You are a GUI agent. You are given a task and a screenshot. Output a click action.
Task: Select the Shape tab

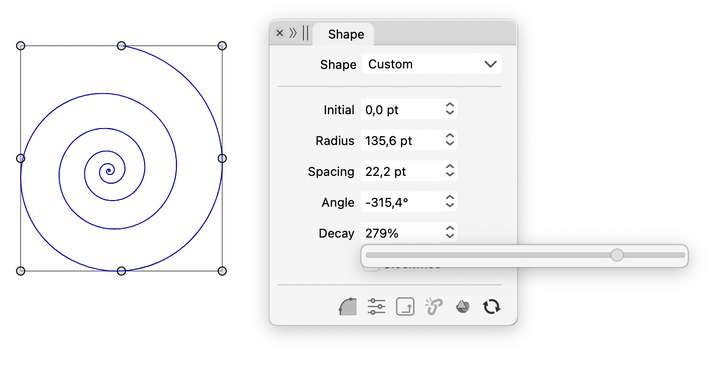(x=346, y=34)
